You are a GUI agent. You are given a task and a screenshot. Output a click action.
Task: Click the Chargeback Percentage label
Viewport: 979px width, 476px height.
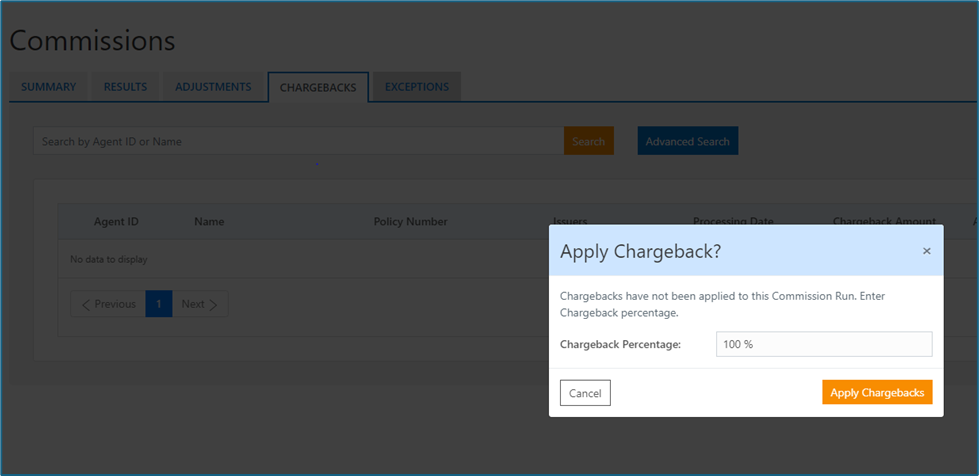[x=621, y=344]
